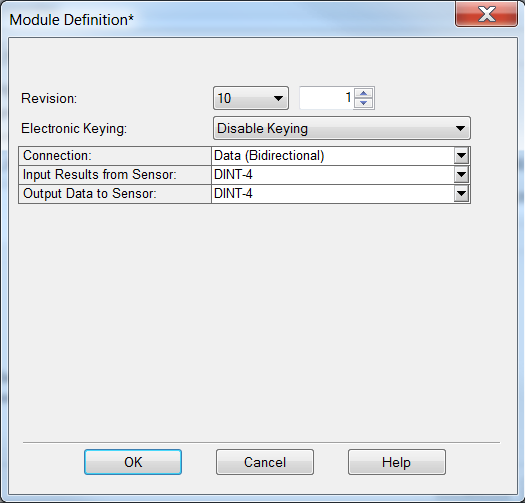This screenshot has width=525, height=503.
Task: Open Help for Module Definition
Action: click(397, 462)
